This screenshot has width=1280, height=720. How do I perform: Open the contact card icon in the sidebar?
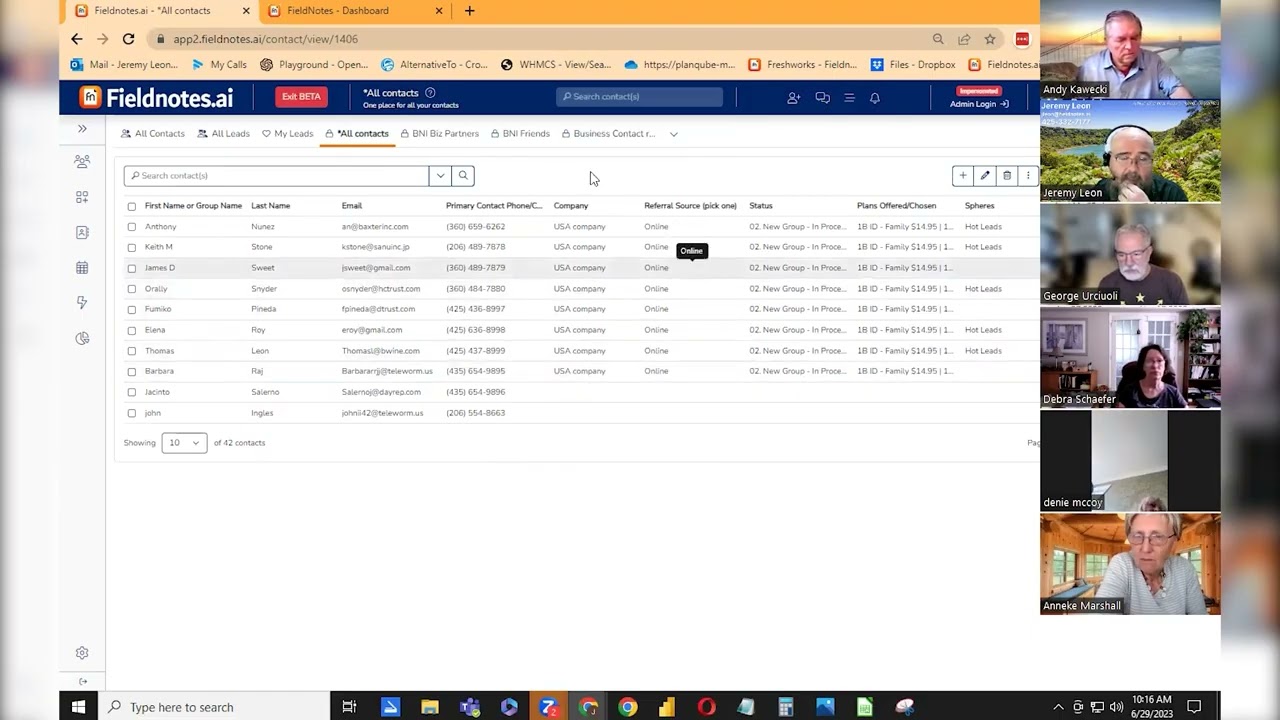click(82, 232)
